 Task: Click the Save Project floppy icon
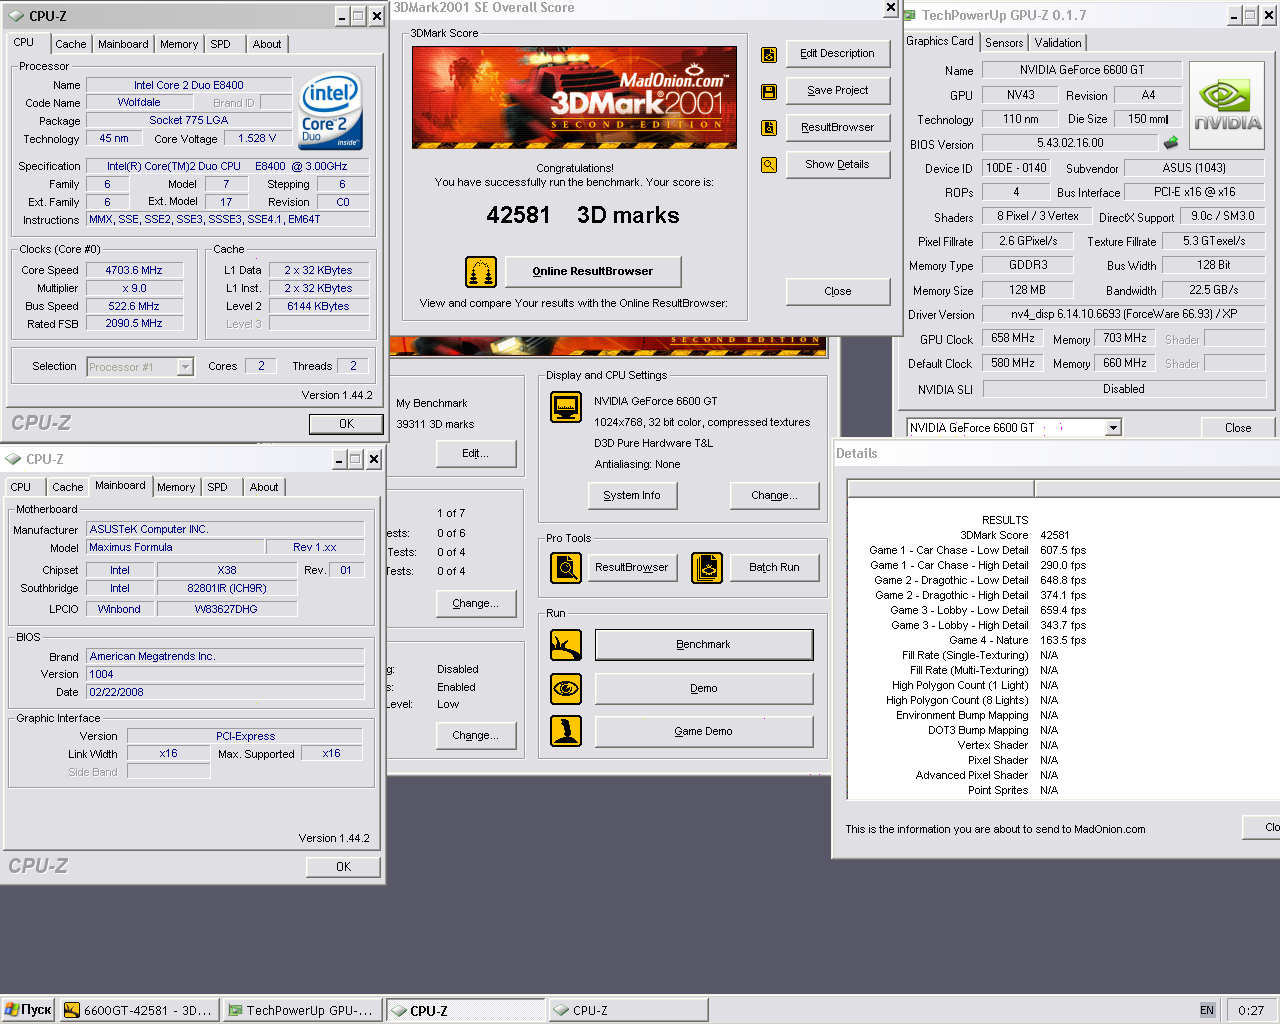(x=769, y=92)
